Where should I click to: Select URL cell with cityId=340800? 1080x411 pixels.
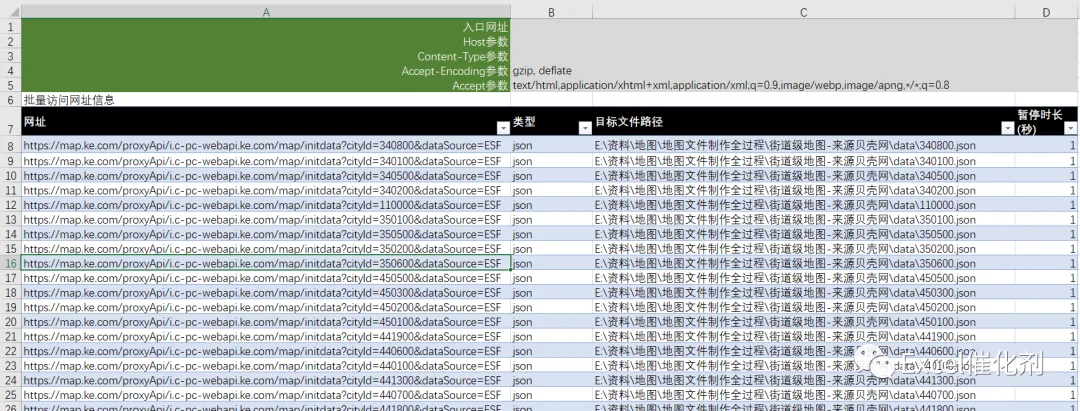point(267,146)
